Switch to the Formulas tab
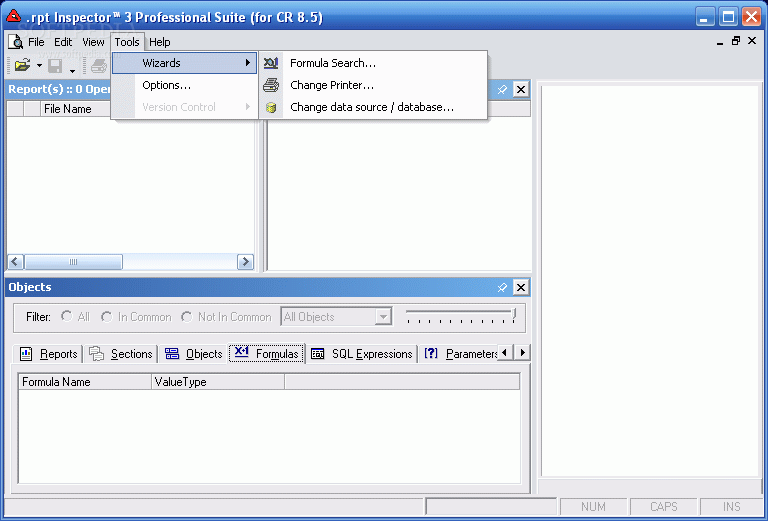The width and height of the screenshot is (768, 521). click(x=266, y=353)
